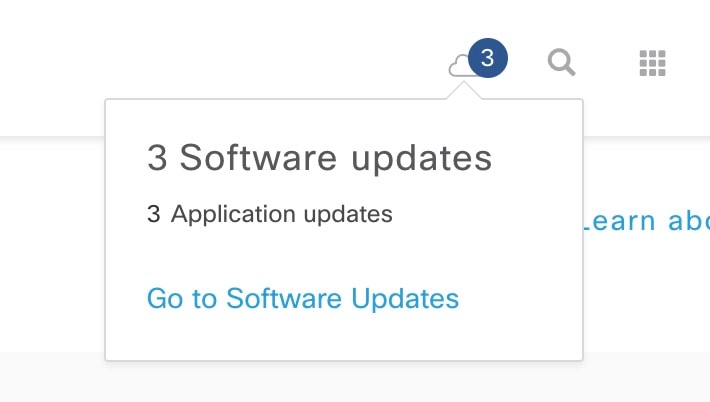Click the count 3 before Application updates
This screenshot has width=710, height=402.
(x=154, y=214)
